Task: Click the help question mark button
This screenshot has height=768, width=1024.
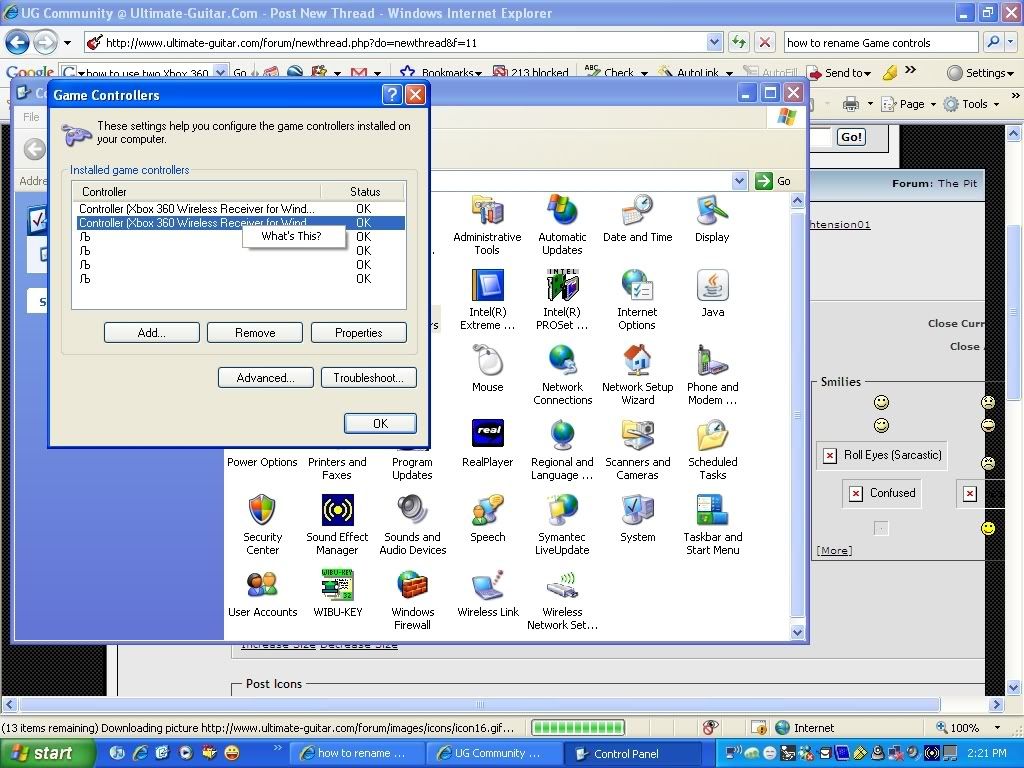Action: [392, 95]
